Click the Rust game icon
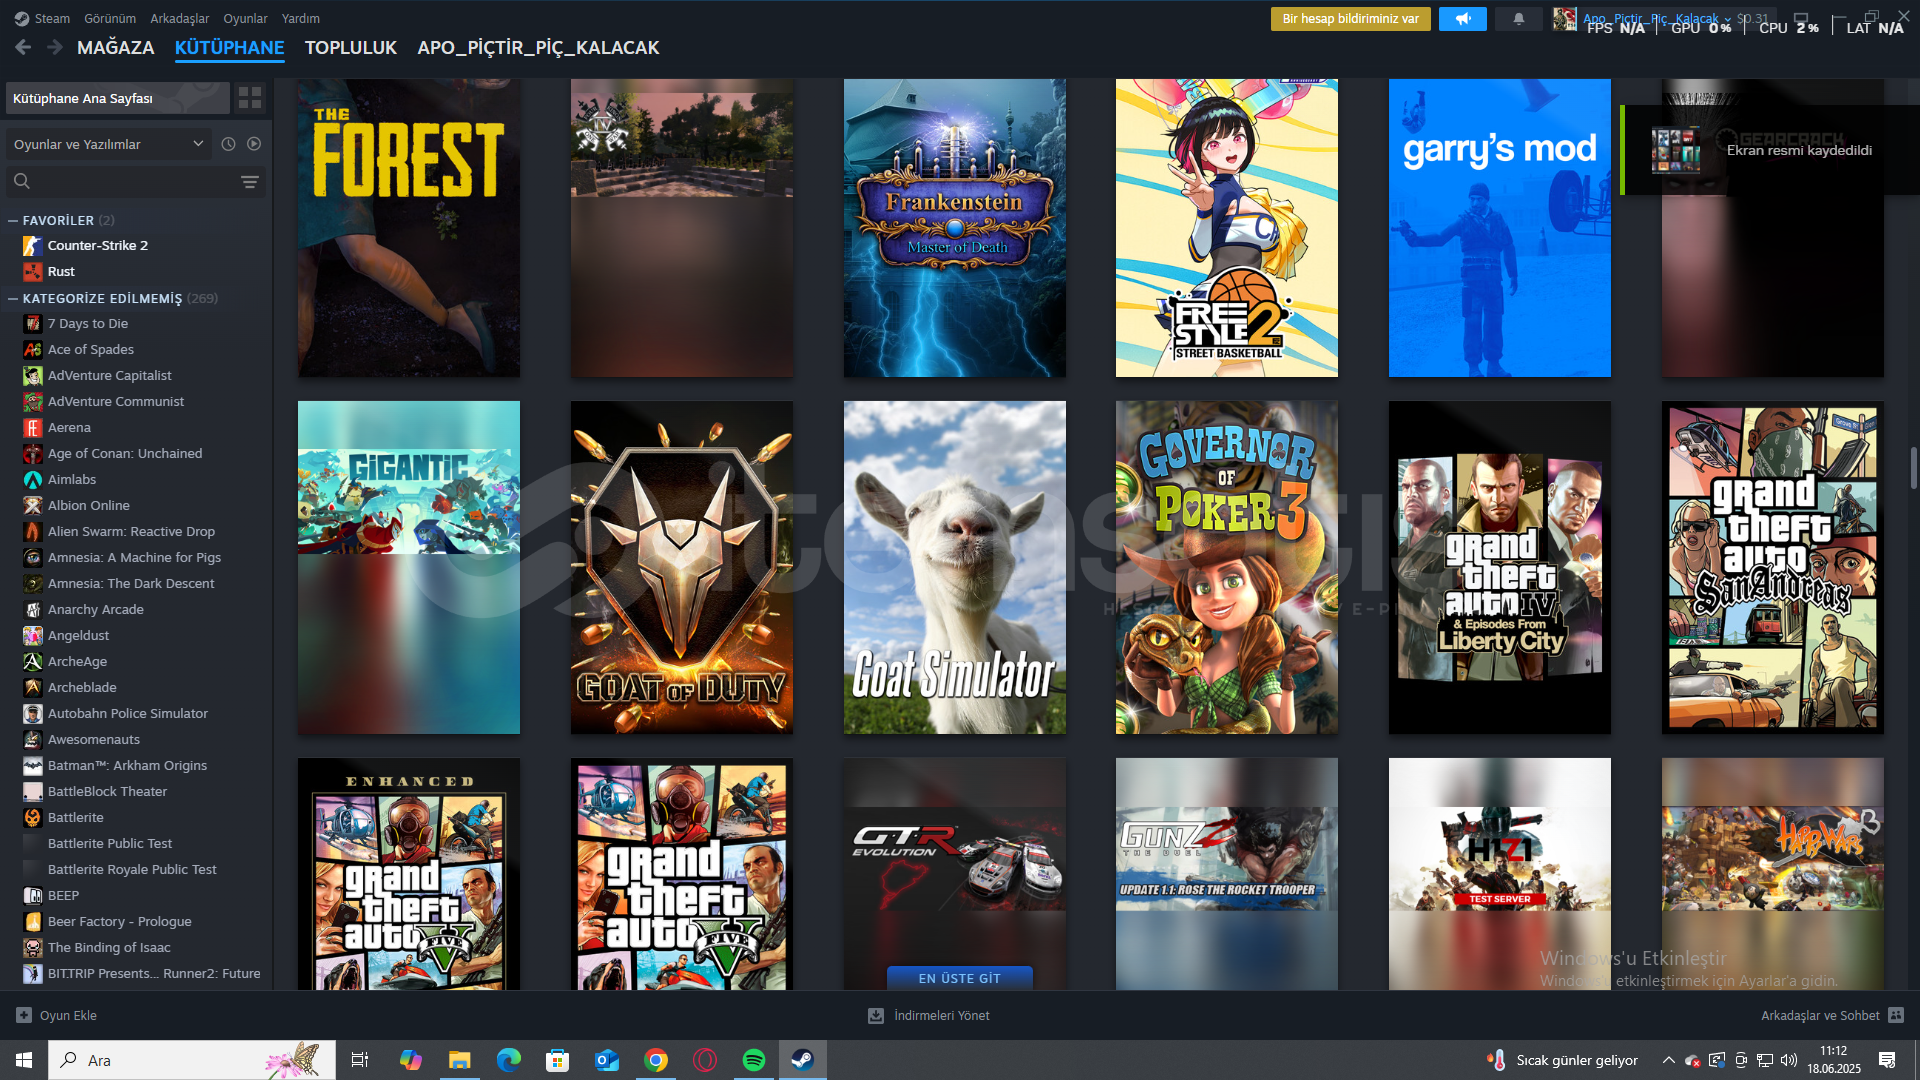The height and width of the screenshot is (1080, 1920). click(x=33, y=271)
